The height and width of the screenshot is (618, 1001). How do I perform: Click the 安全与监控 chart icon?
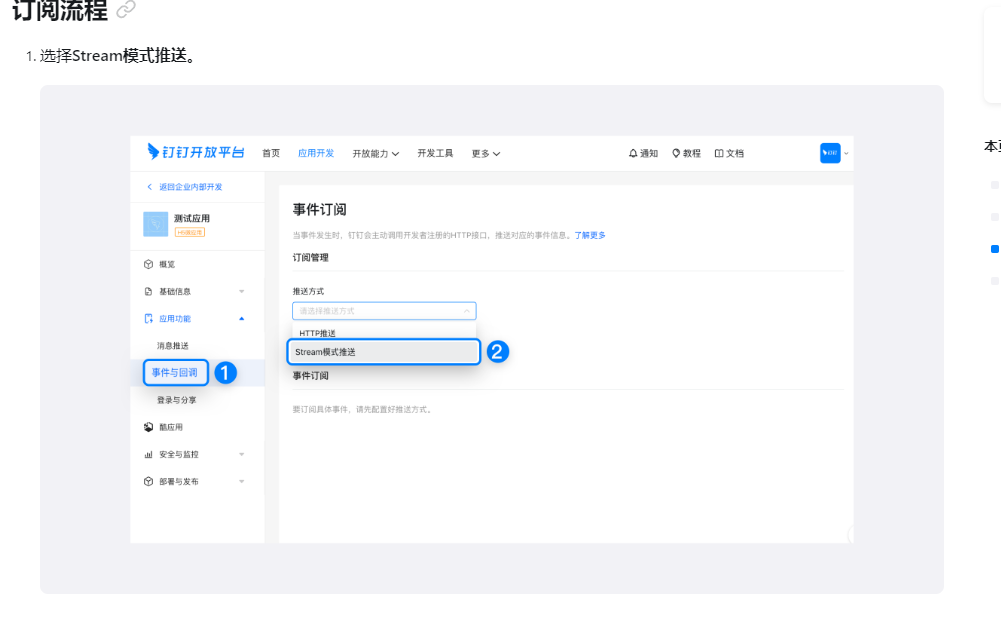pos(149,455)
